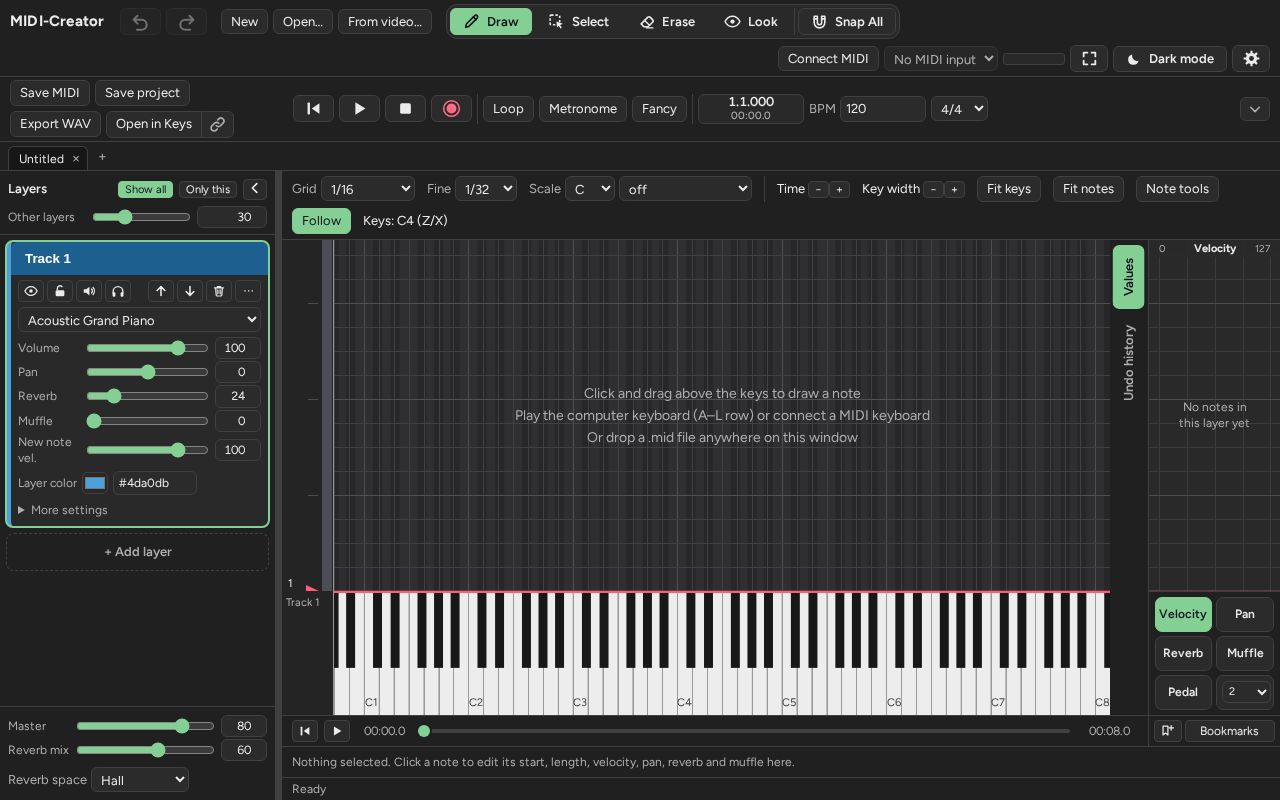The image size is (1280, 800).
Task: Hide Track 1 with the eye icon
Action: point(31,291)
